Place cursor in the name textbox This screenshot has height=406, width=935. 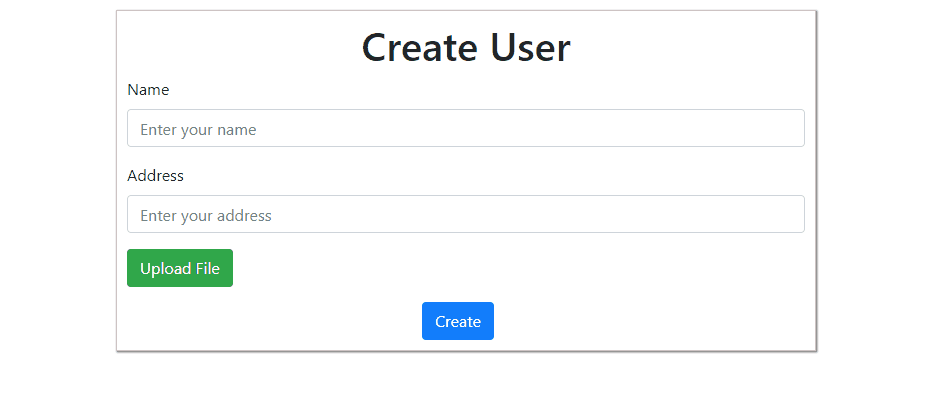pyautogui.click(x=465, y=129)
